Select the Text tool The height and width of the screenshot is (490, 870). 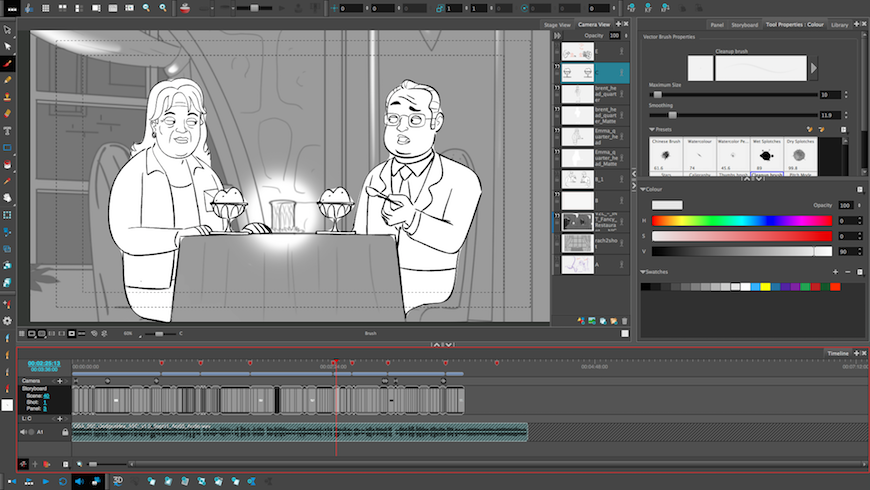point(7,131)
